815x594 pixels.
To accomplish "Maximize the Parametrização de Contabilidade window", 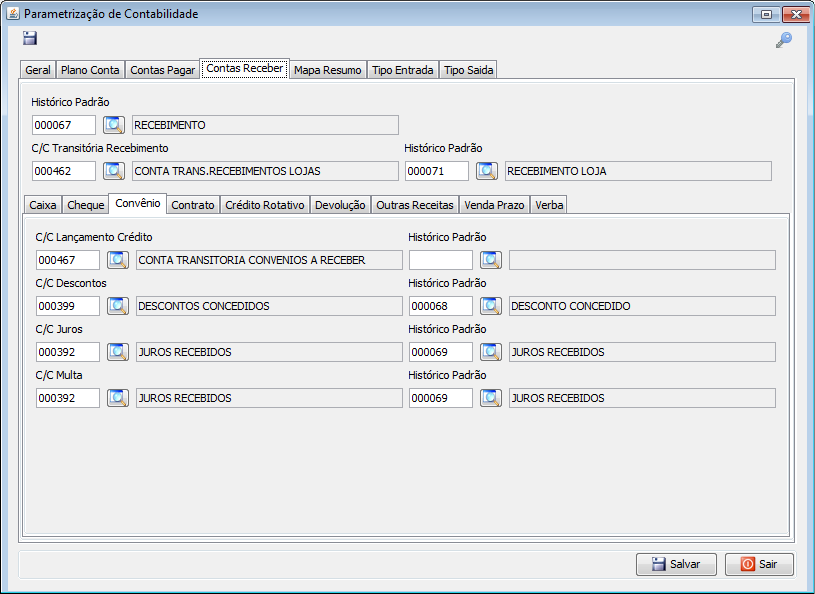I will coord(766,14).
